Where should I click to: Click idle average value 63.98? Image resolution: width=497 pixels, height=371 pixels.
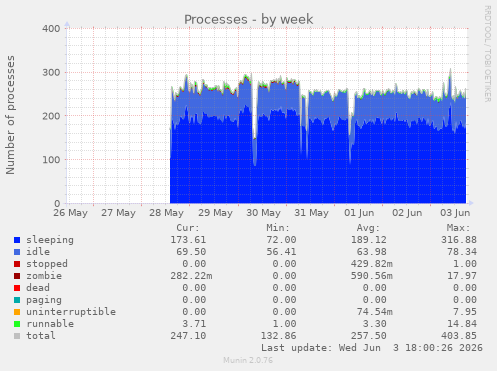click(372, 252)
